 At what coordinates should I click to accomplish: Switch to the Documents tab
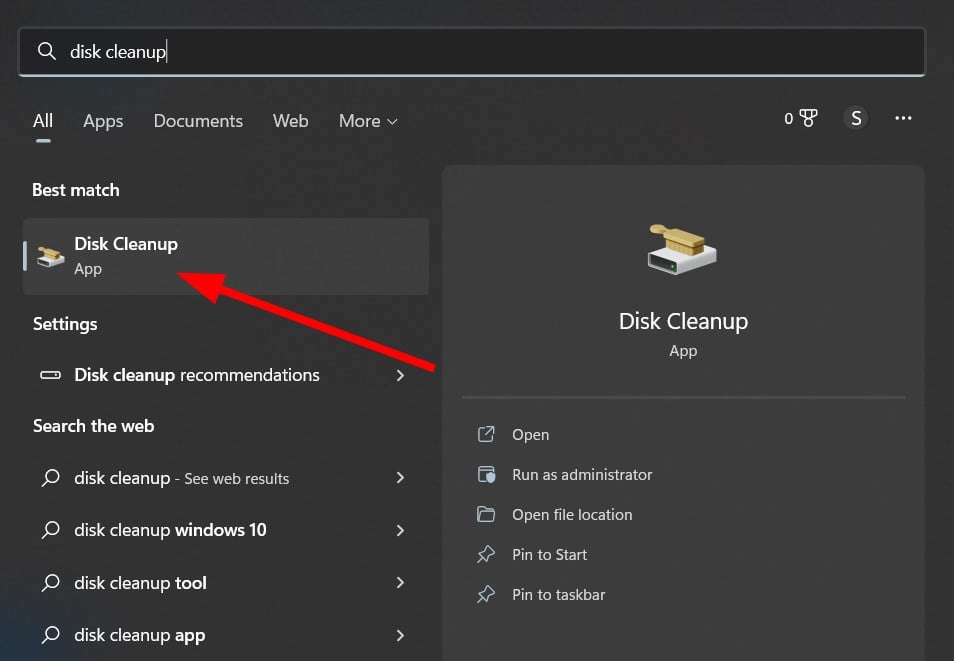(198, 121)
